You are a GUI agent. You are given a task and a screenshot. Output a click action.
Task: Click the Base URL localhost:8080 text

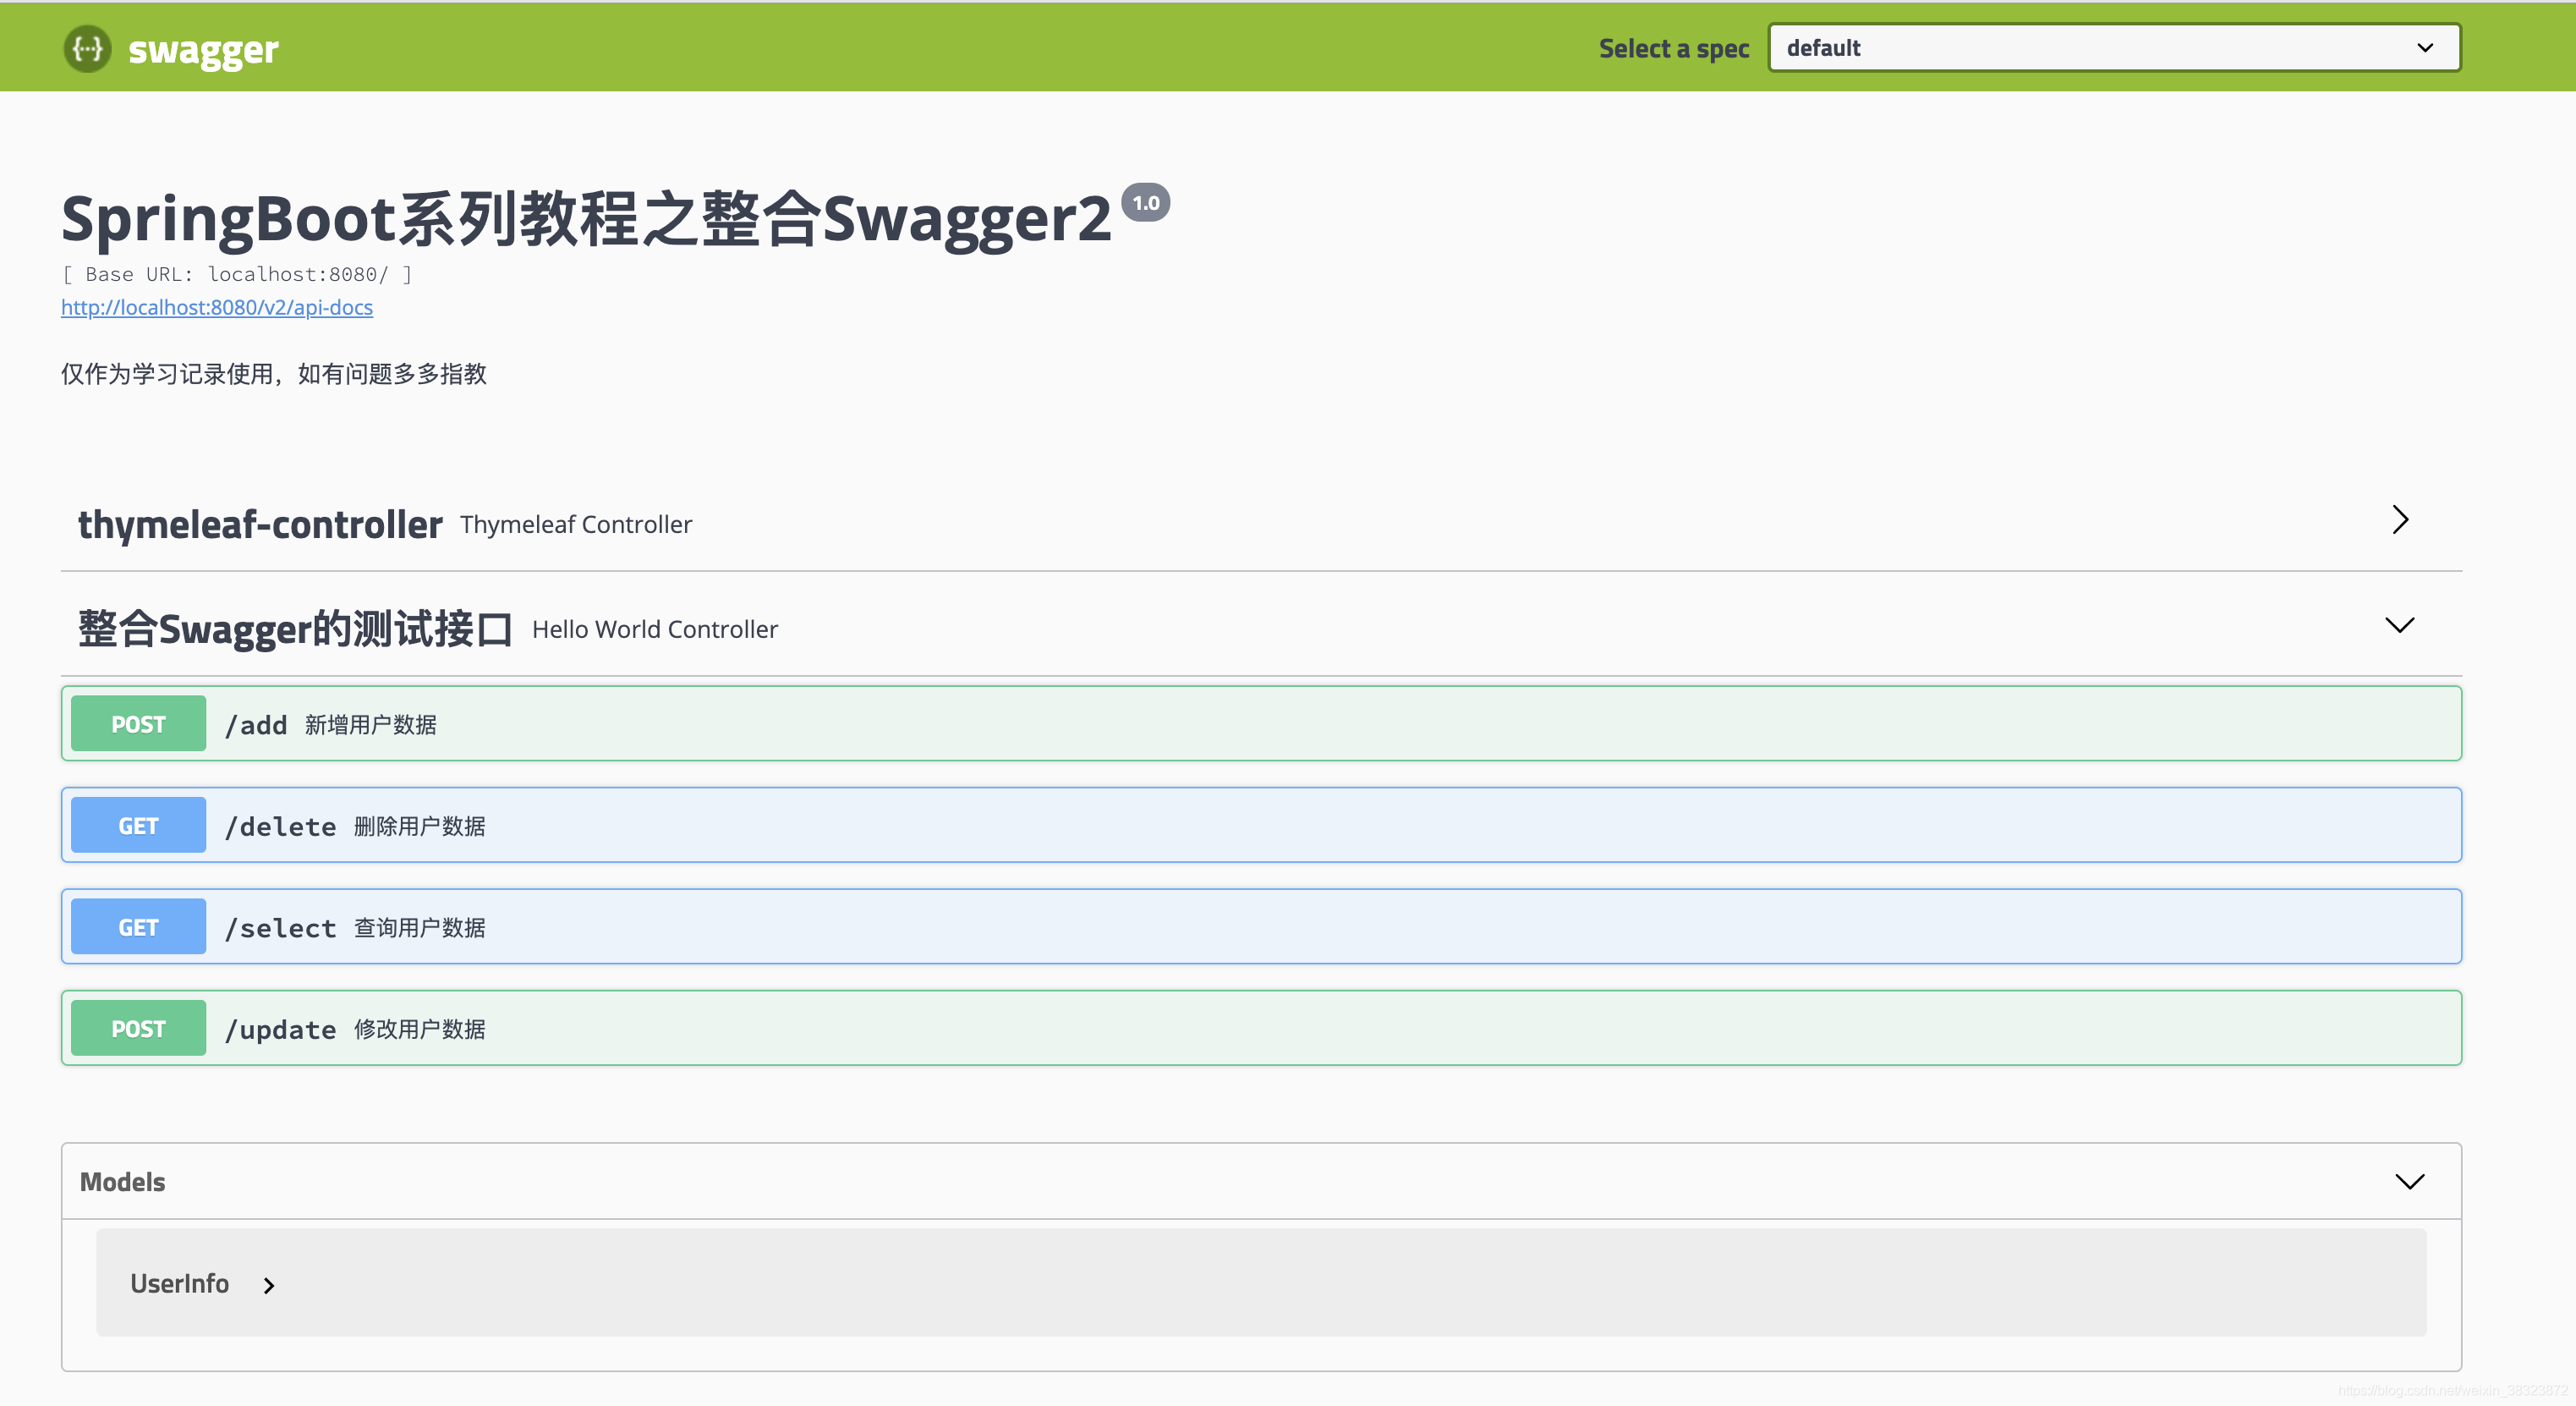tap(237, 274)
